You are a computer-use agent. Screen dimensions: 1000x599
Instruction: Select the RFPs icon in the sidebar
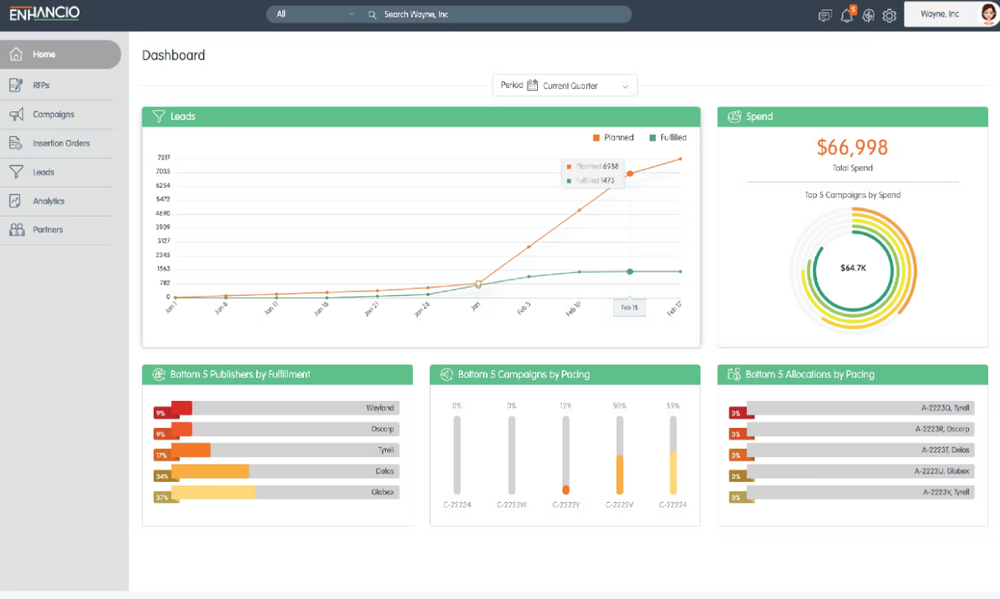tap(15, 85)
